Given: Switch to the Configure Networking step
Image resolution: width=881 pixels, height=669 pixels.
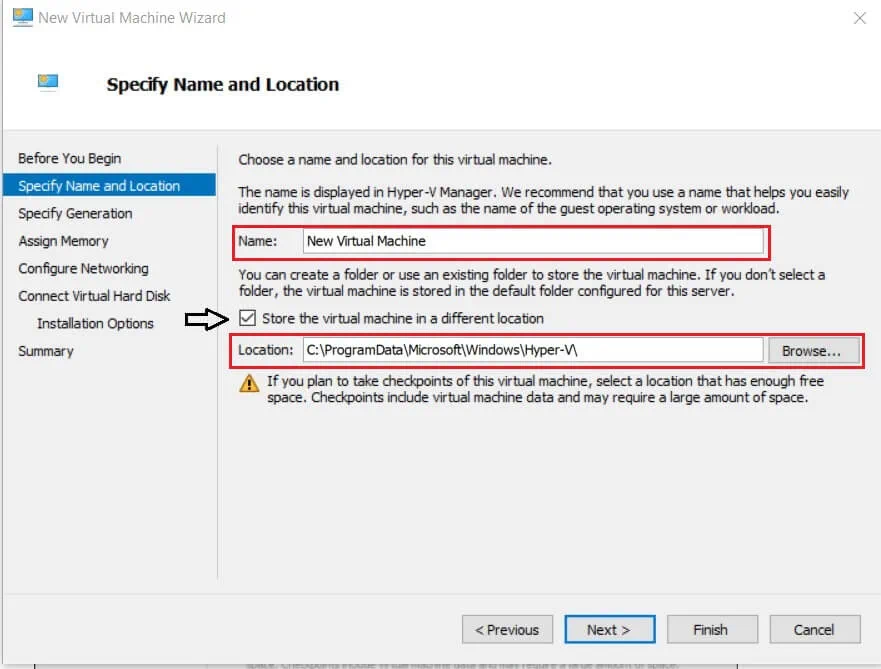Looking at the screenshot, I should (x=83, y=268).
